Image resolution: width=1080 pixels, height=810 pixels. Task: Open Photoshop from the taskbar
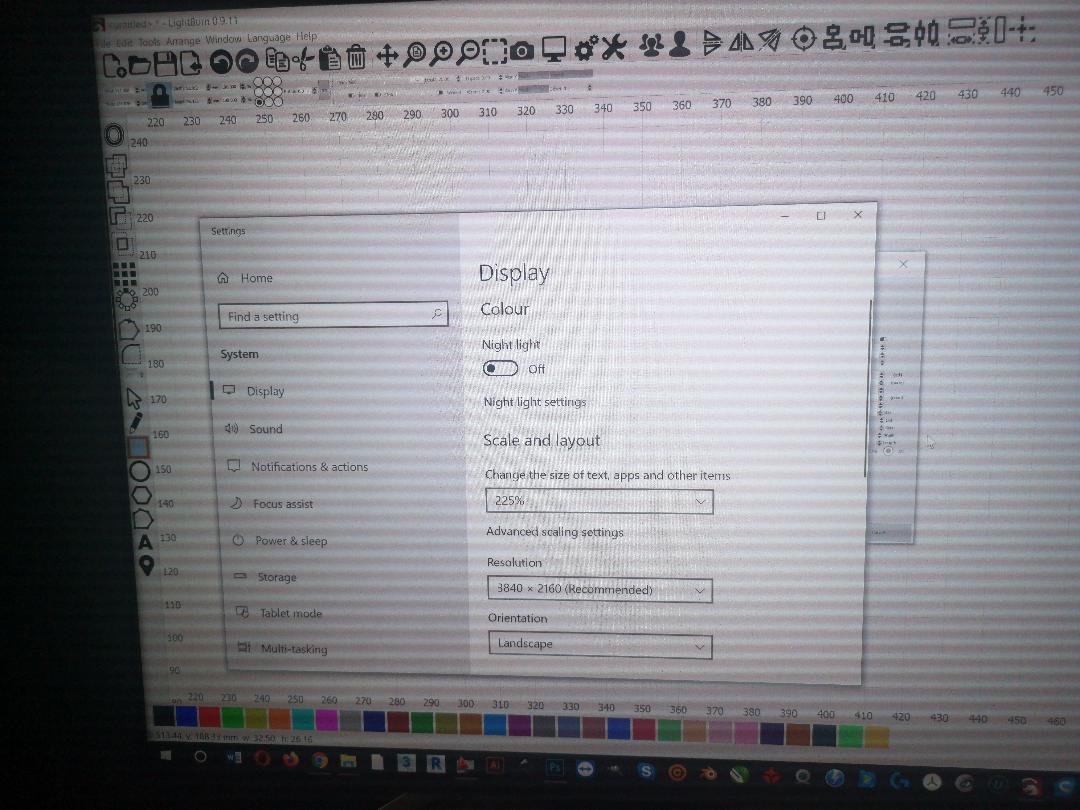(x=554, y=767)
